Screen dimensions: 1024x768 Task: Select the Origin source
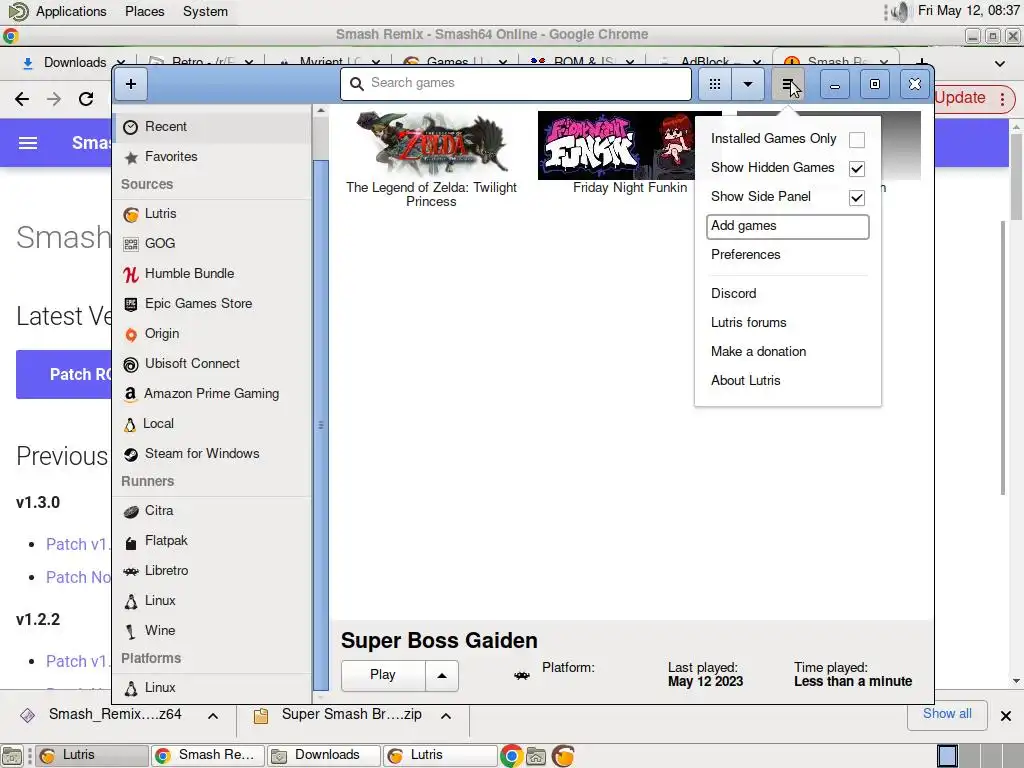212,334
